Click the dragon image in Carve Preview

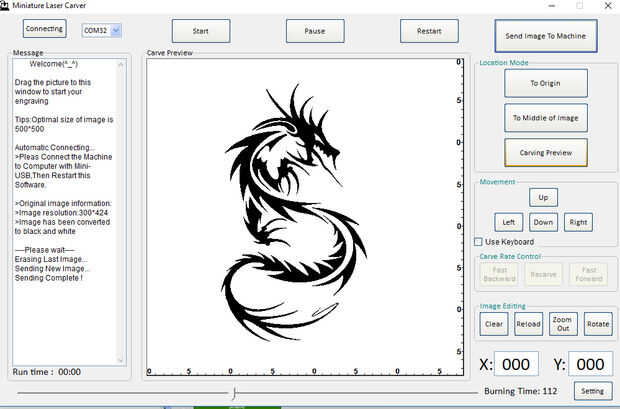pos(294,214)
